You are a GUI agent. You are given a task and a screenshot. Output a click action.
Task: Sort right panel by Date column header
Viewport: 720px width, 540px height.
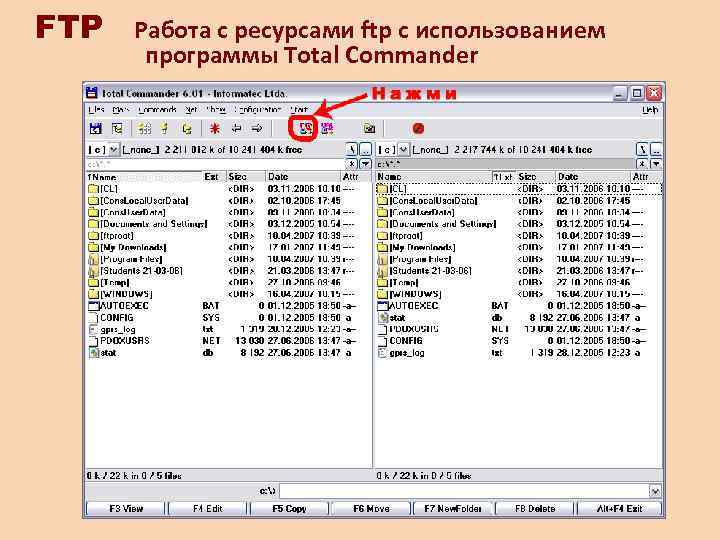coord(592,177)
